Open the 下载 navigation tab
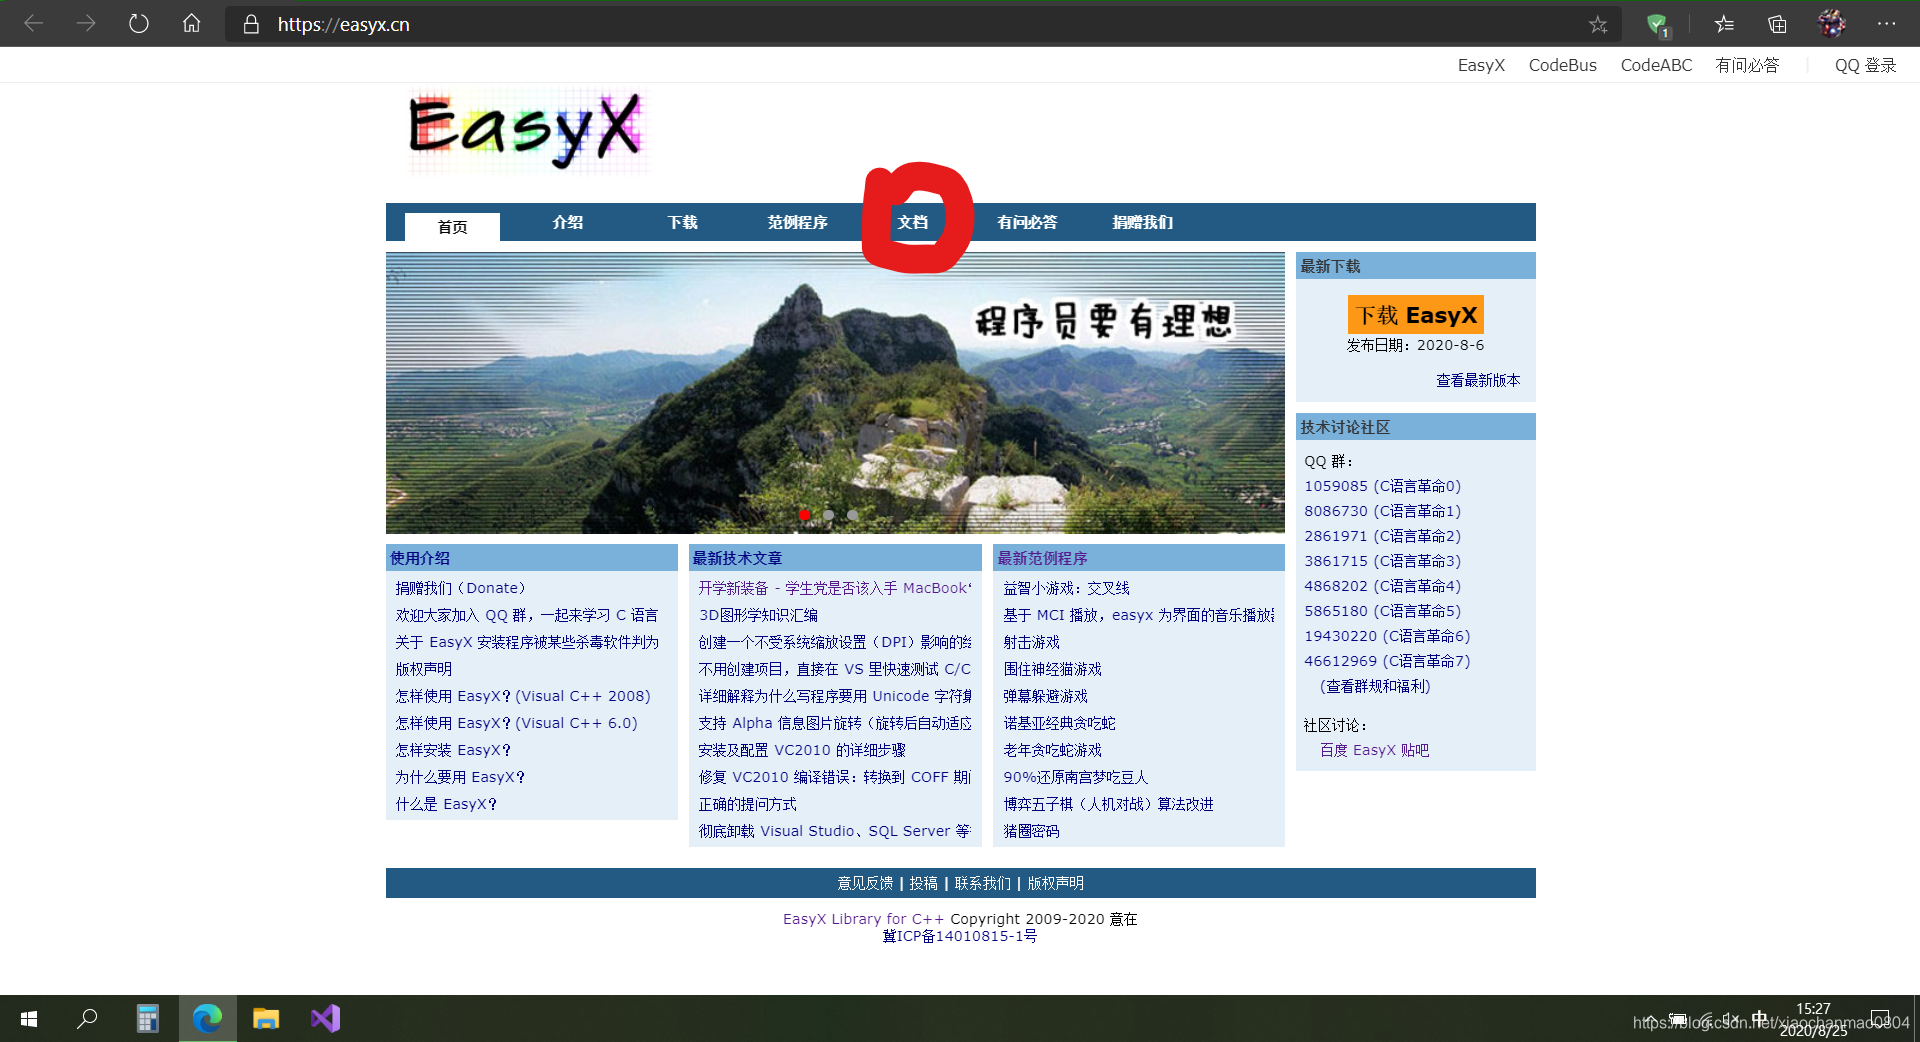1920x1042 pixels. (x=682, y=222)
